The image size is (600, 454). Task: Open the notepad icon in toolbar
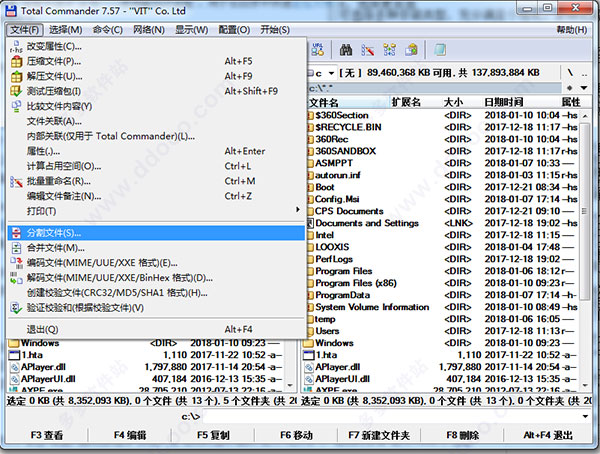pos(440,50)
